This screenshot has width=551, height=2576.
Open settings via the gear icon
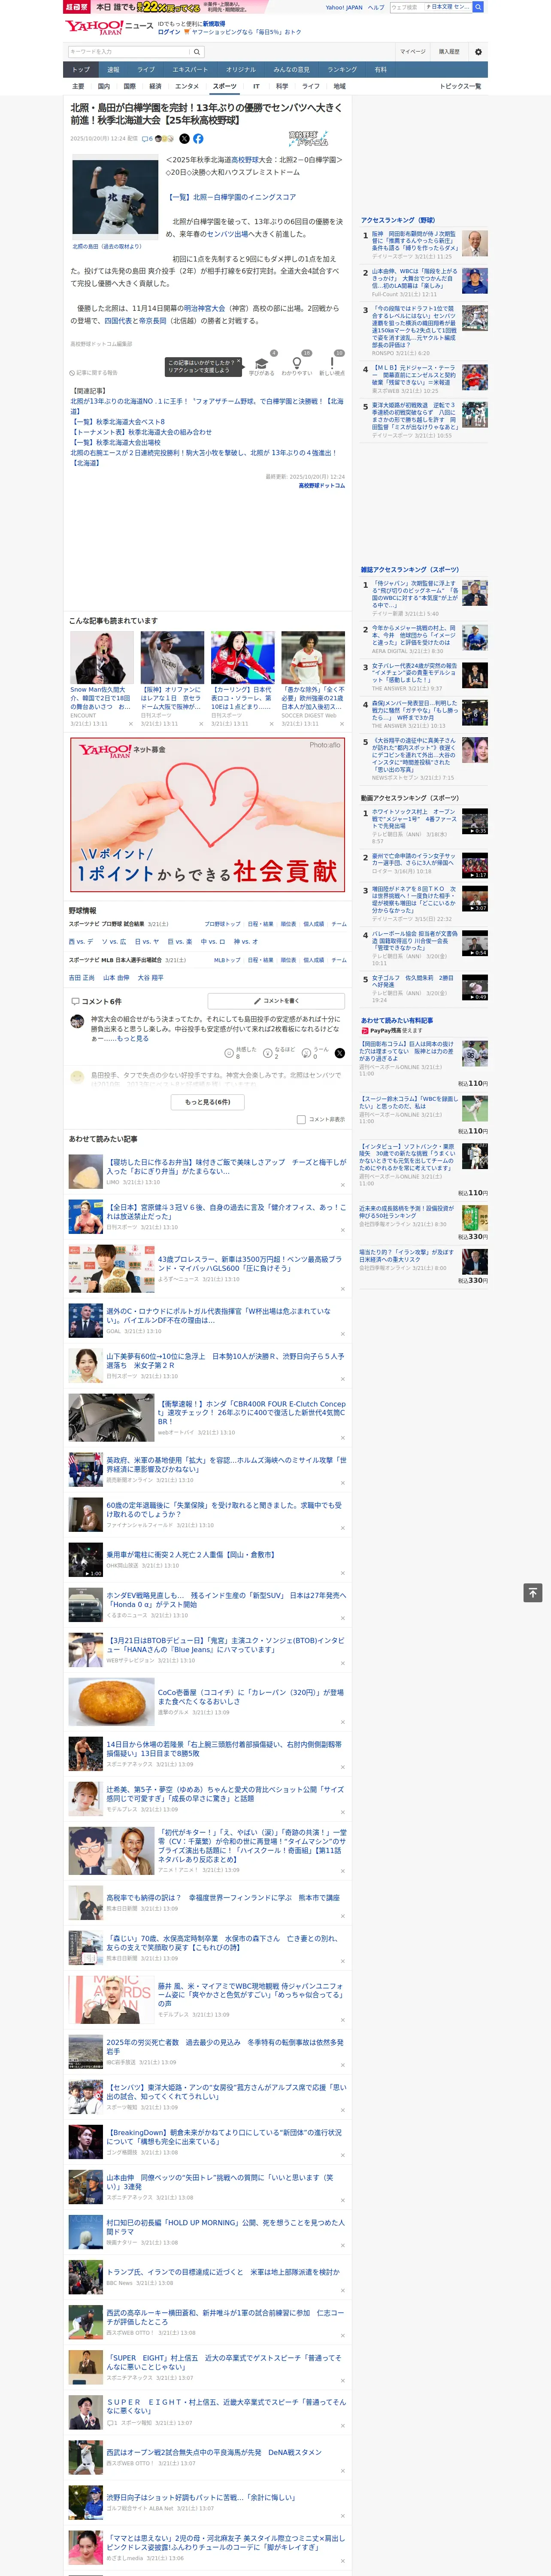(478, 52)
